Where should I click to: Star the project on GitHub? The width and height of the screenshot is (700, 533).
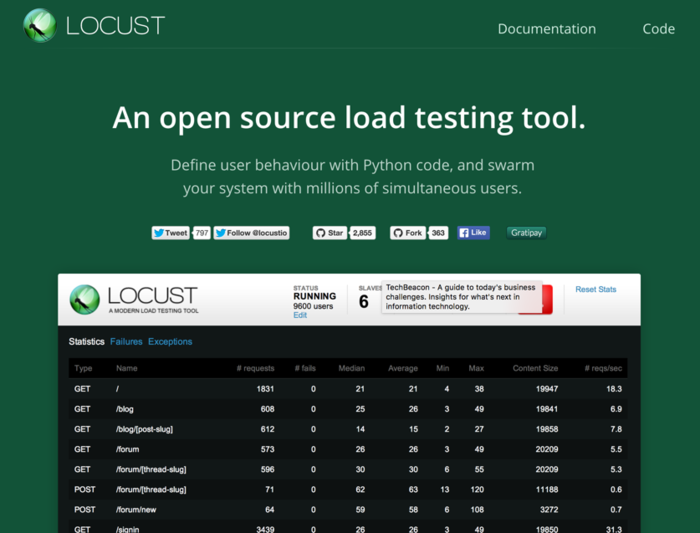tap(330, 233)
